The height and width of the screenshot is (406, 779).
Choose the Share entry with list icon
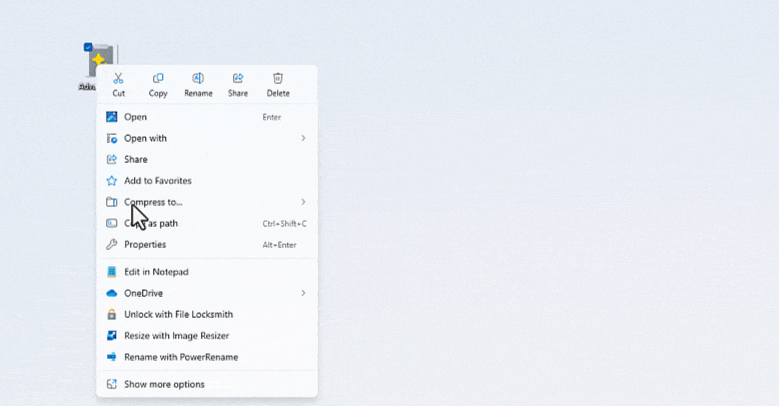pos(207,160)
